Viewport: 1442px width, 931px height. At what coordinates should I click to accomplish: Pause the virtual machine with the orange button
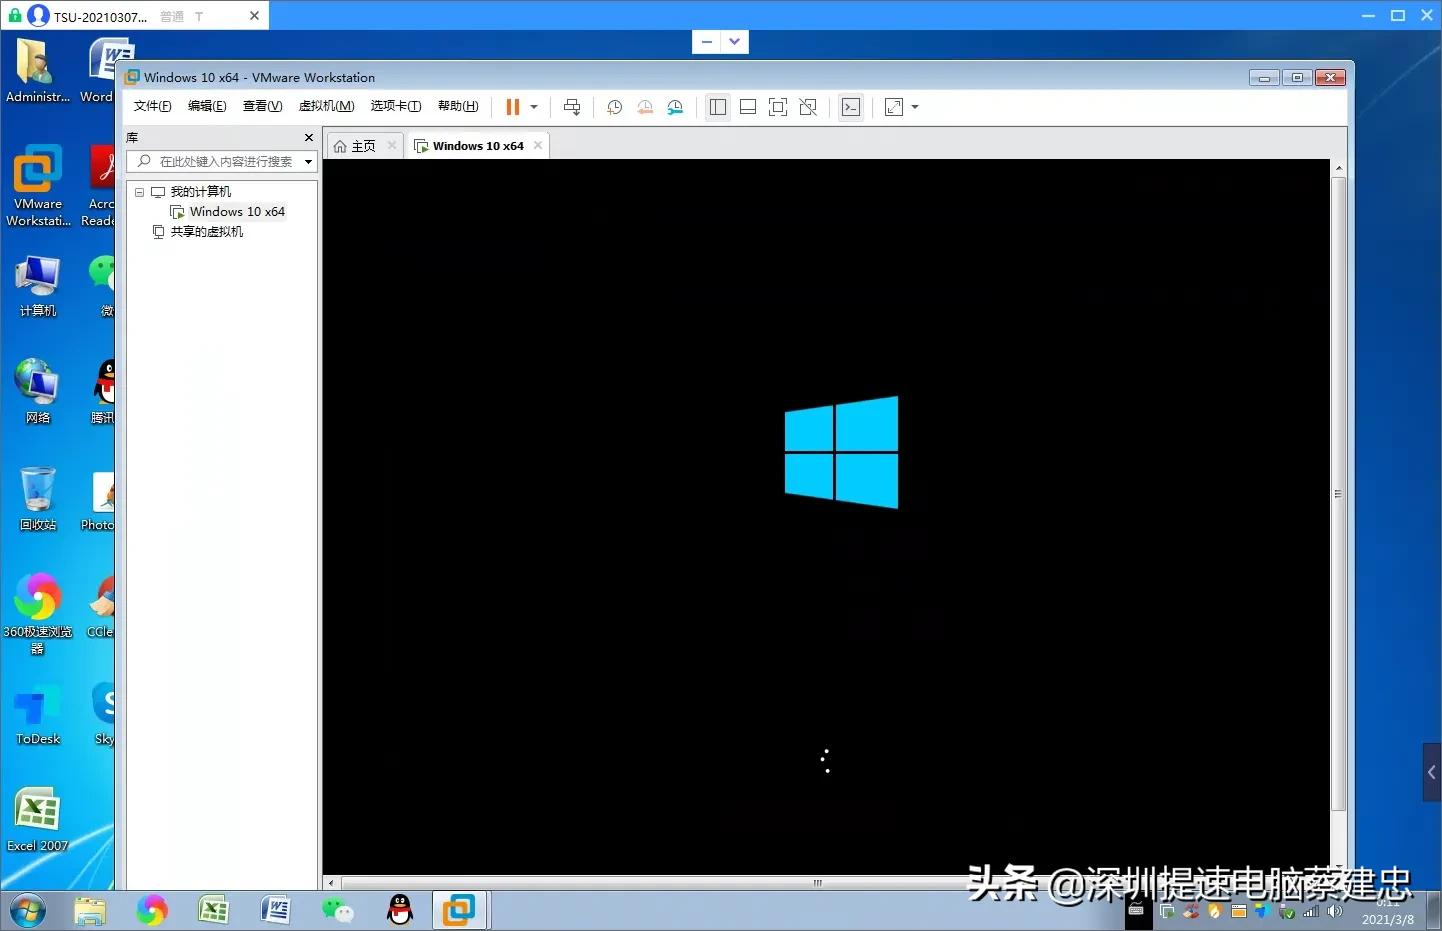(512, 107)
